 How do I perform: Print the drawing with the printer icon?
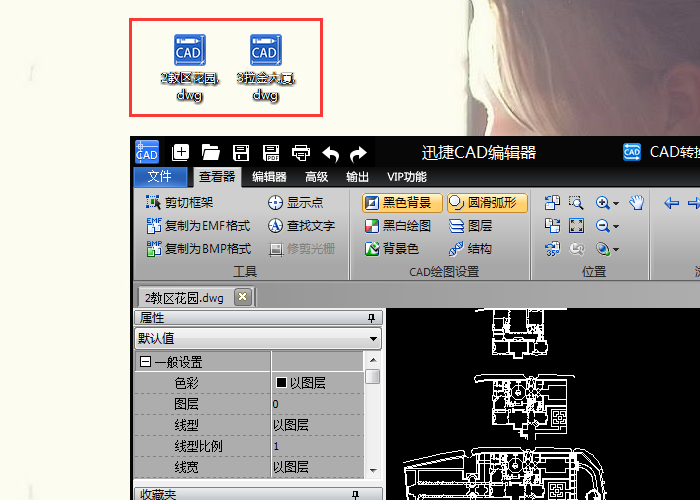[301, 153]
